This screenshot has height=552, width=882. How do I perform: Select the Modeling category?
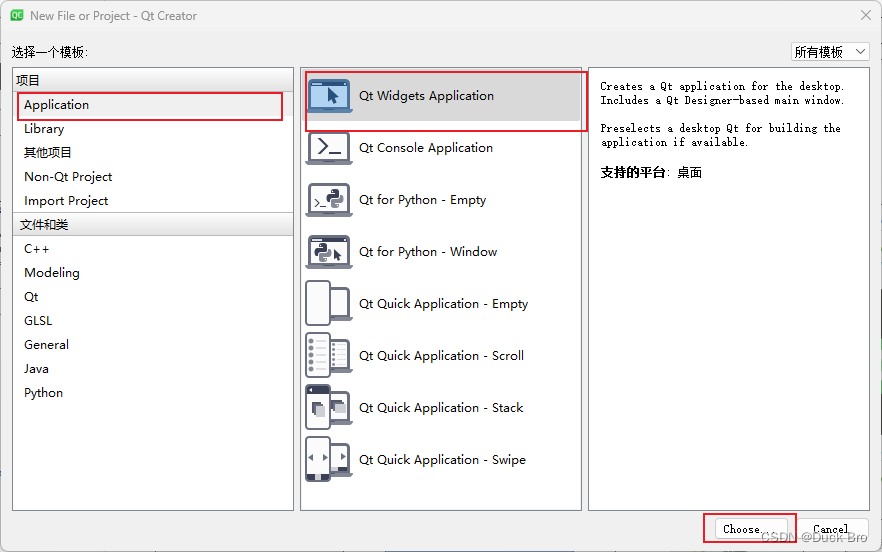tap(153, 273)
